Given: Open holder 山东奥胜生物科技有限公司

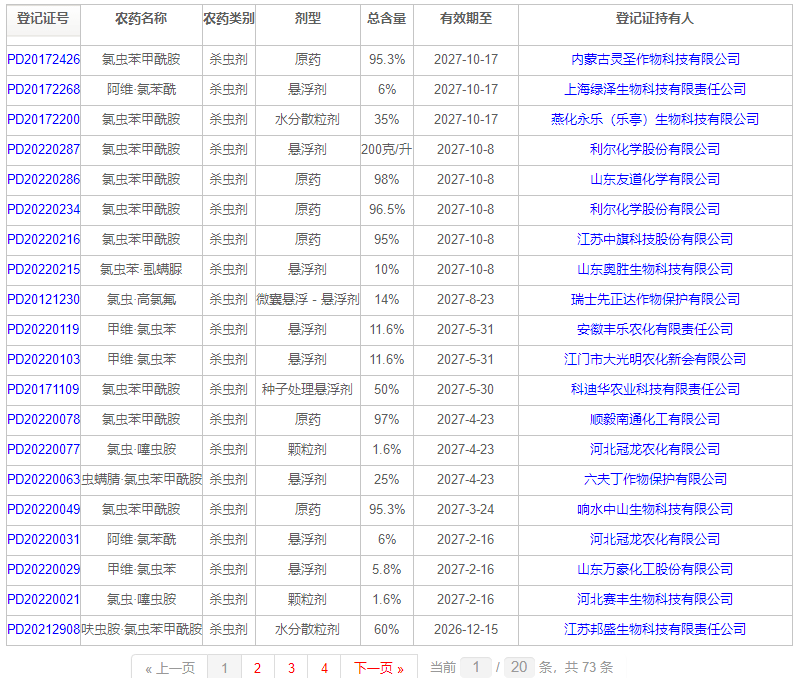Looking at the screenshot, I should coord(655,269).
